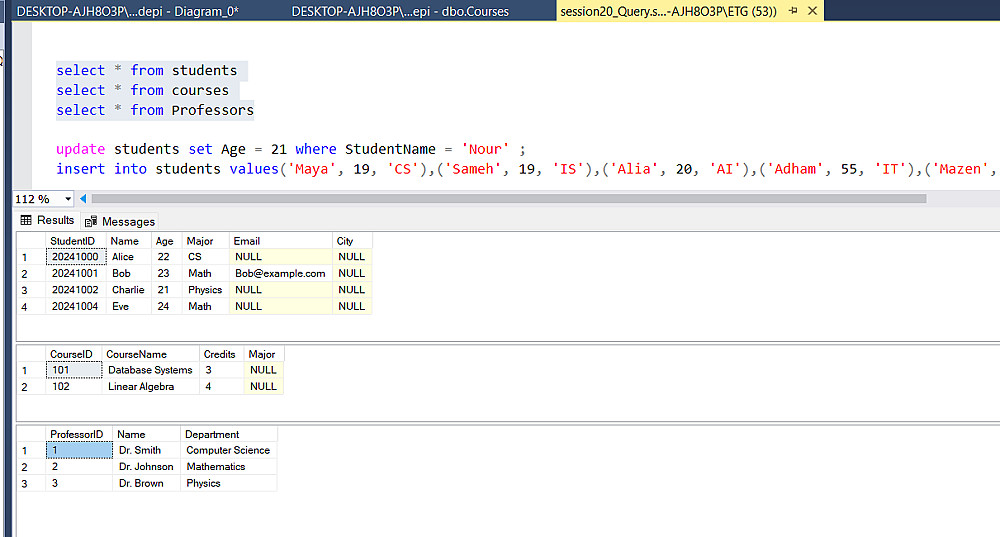Click the 'Maya' value in insert statement
Viewport: 1000px width, 537px height.
pyautogui.click(x=311, y=169)
